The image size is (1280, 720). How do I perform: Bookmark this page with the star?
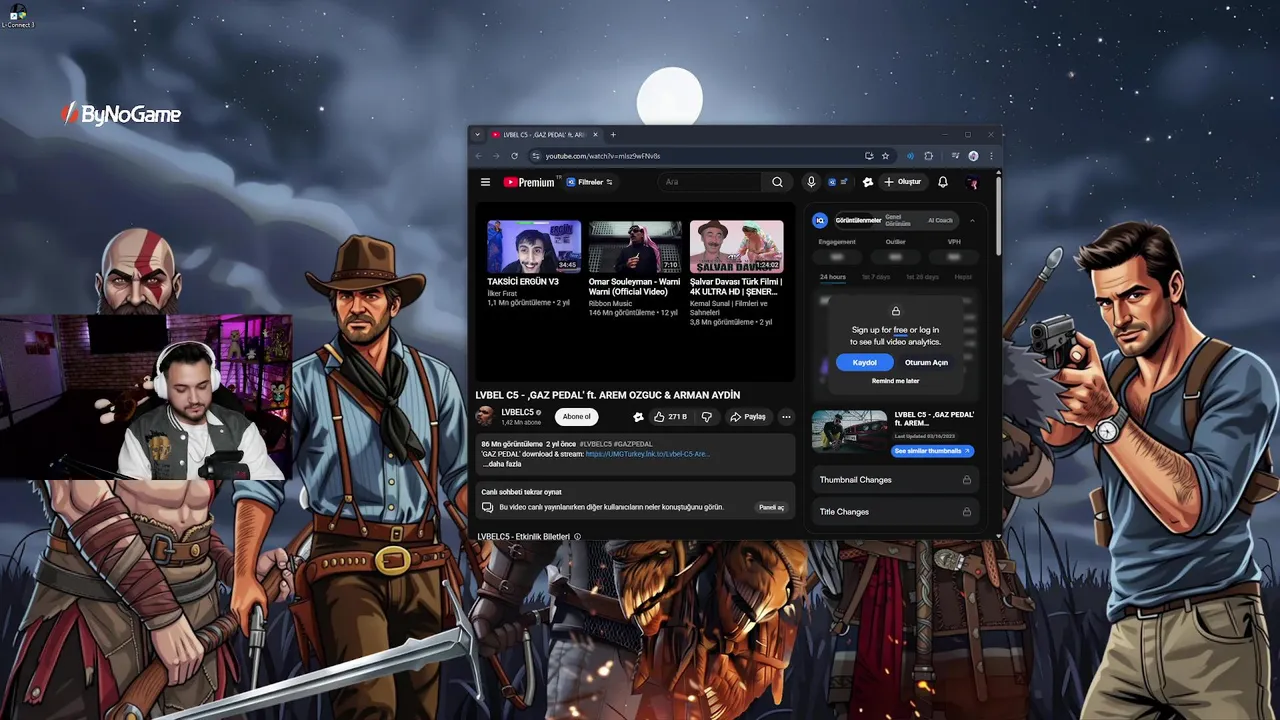coord(885,156)
